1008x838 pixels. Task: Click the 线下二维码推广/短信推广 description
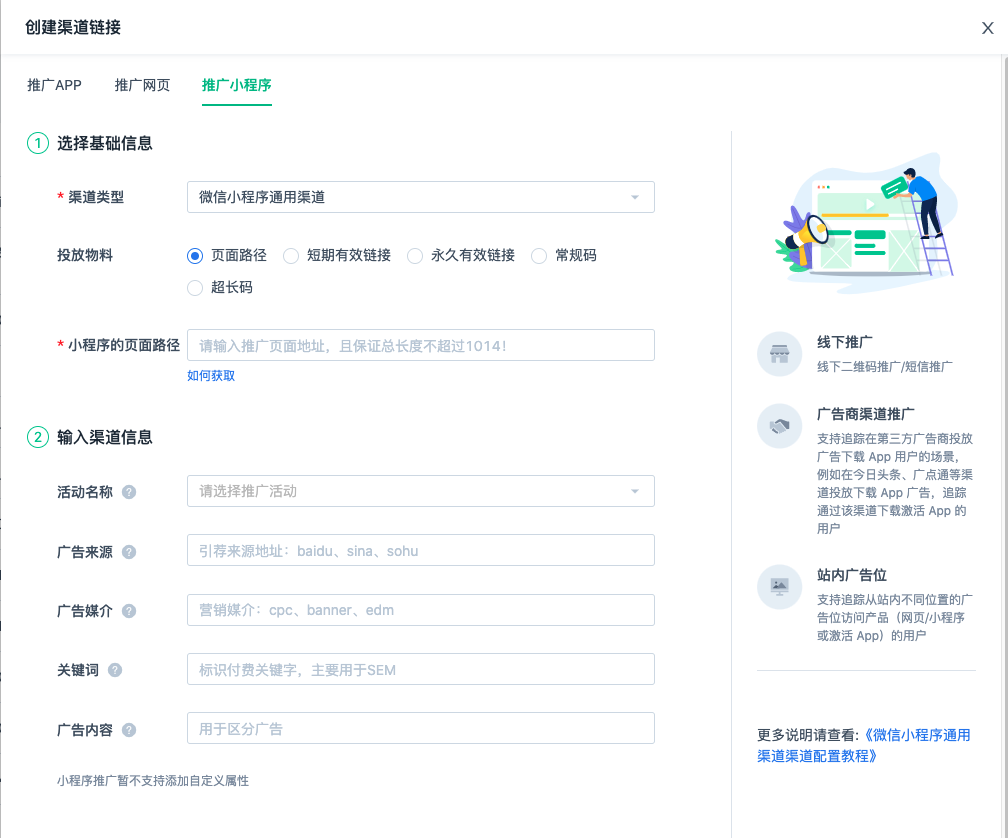[x=885, y=367]
